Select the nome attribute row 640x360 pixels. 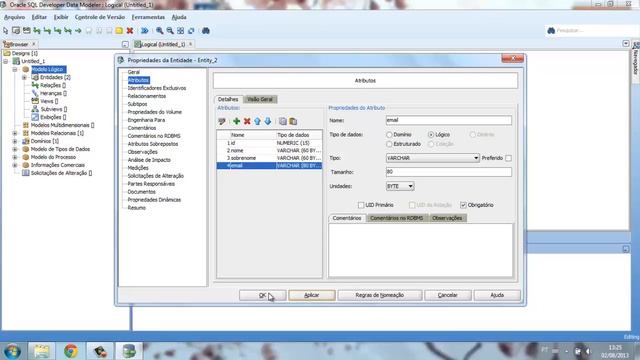pyautogui.click(x=269, y=151)
